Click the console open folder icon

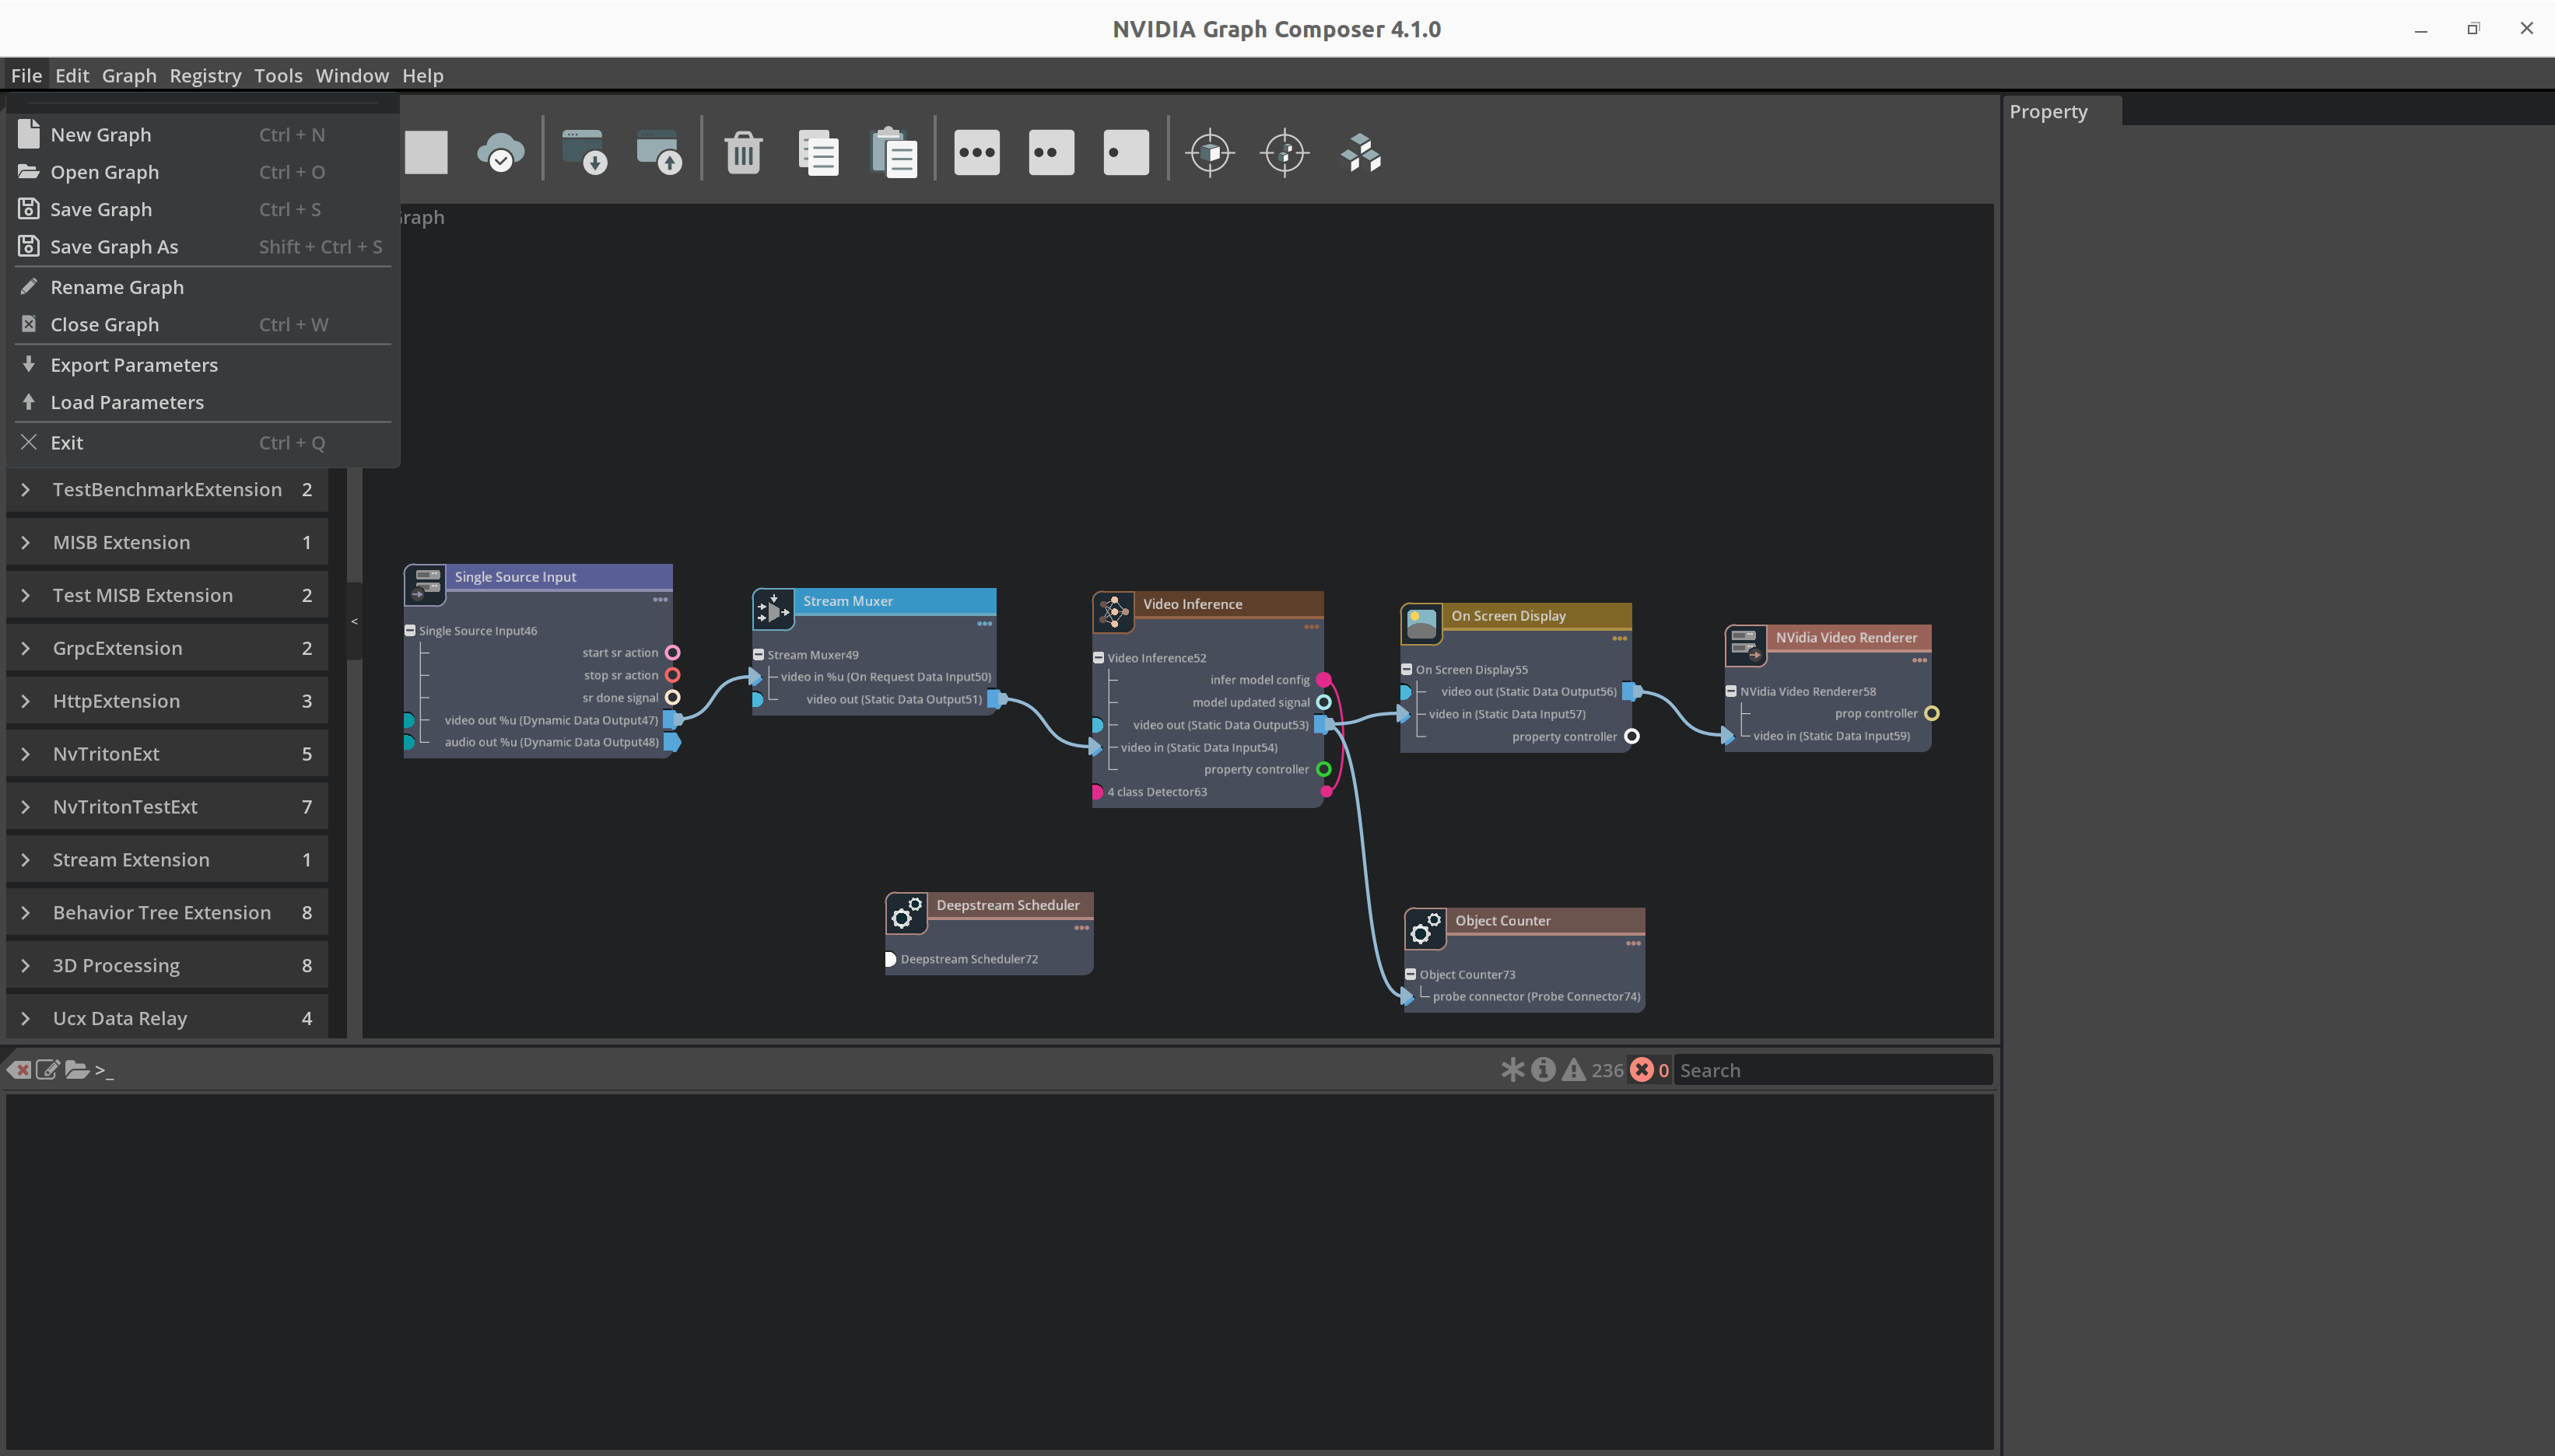[77, 1070]
